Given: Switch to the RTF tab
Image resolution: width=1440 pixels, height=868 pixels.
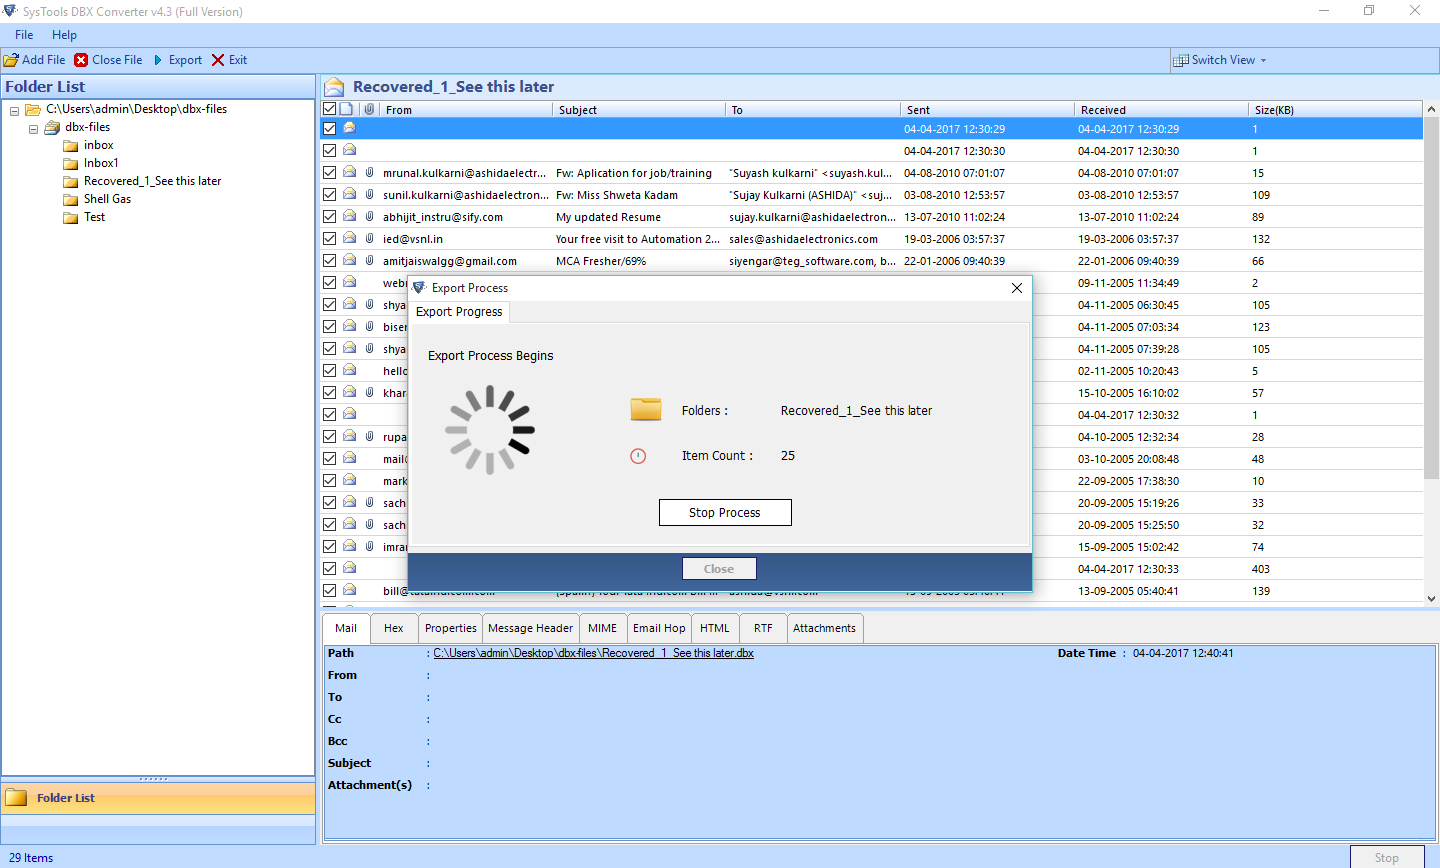Looking at the screenshot, I should click(763, 628).
